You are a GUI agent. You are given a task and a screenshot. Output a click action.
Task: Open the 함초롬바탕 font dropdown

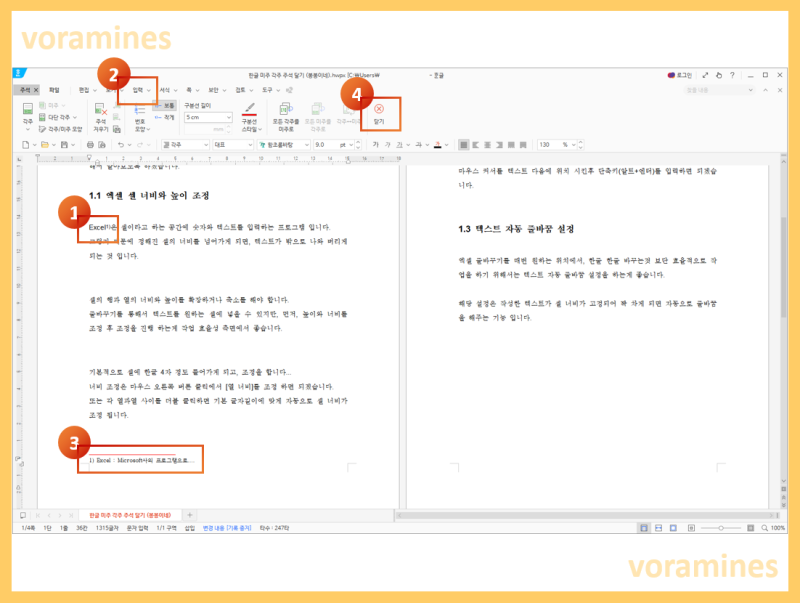284,145
